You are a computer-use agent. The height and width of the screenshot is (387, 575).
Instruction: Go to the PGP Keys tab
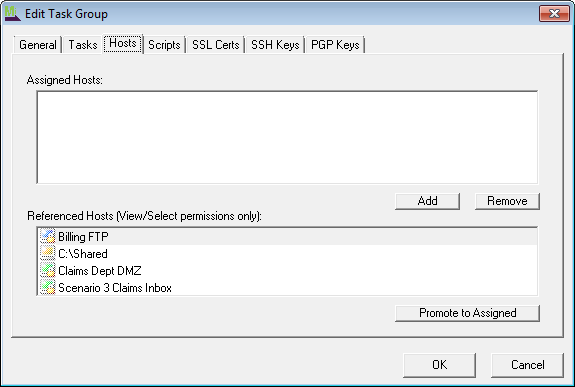pyautogui.click(x=335, y=45)
